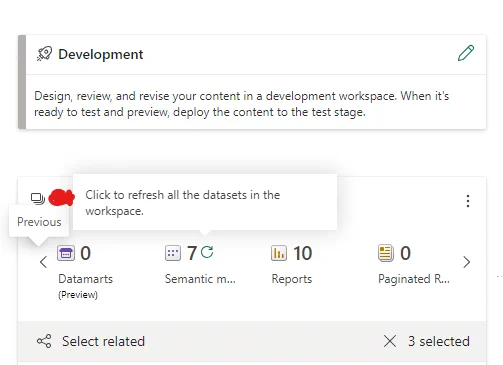Click the 3 selected text

click(x=439, y=341)
